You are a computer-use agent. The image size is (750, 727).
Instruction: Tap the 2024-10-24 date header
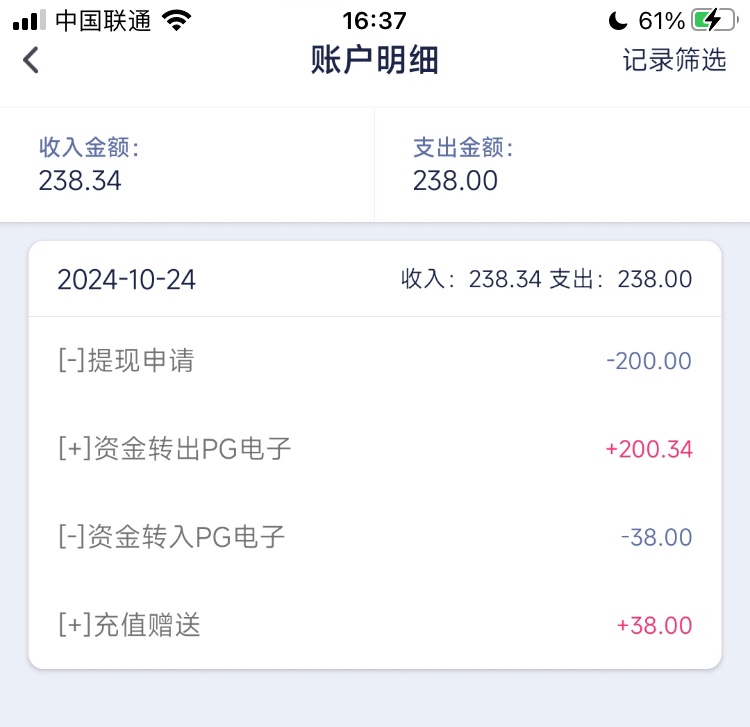127,279
